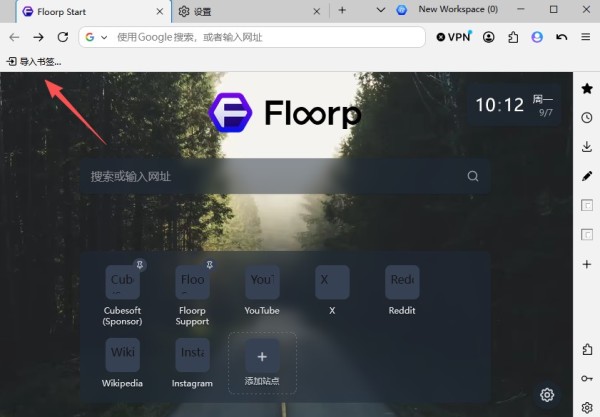Close the Floorp Start tab
The width and height of the screenshot is (600, 417).
tap(160, 12)
